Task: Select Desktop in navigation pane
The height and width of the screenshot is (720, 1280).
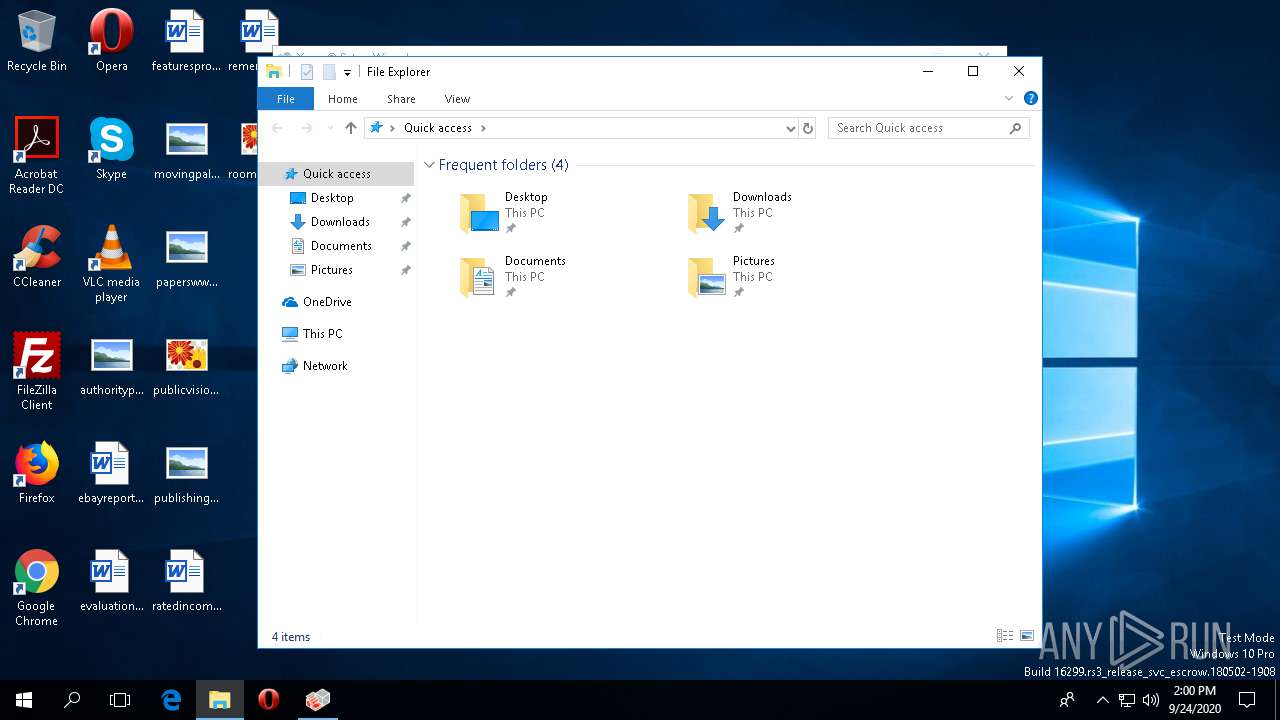Action: tap(332, 198)
